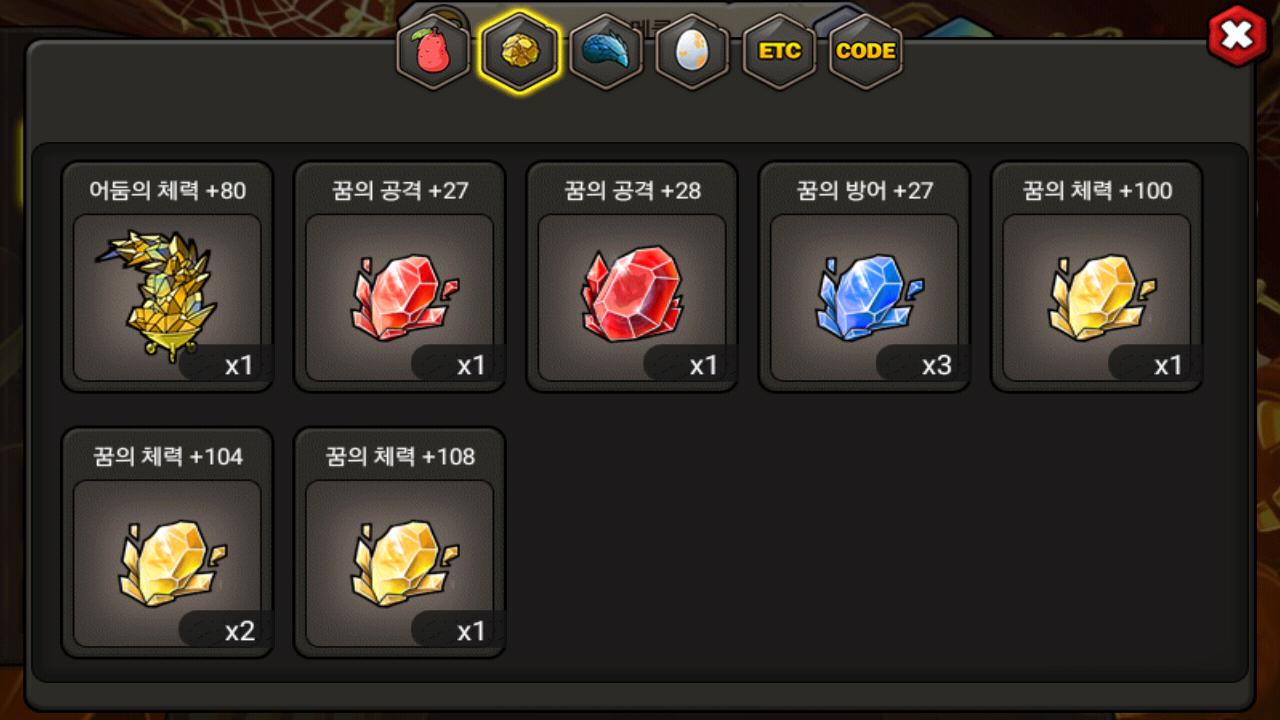Open the red fruit inventory tab
The image size is (1280, 720).
coord(433,52)
